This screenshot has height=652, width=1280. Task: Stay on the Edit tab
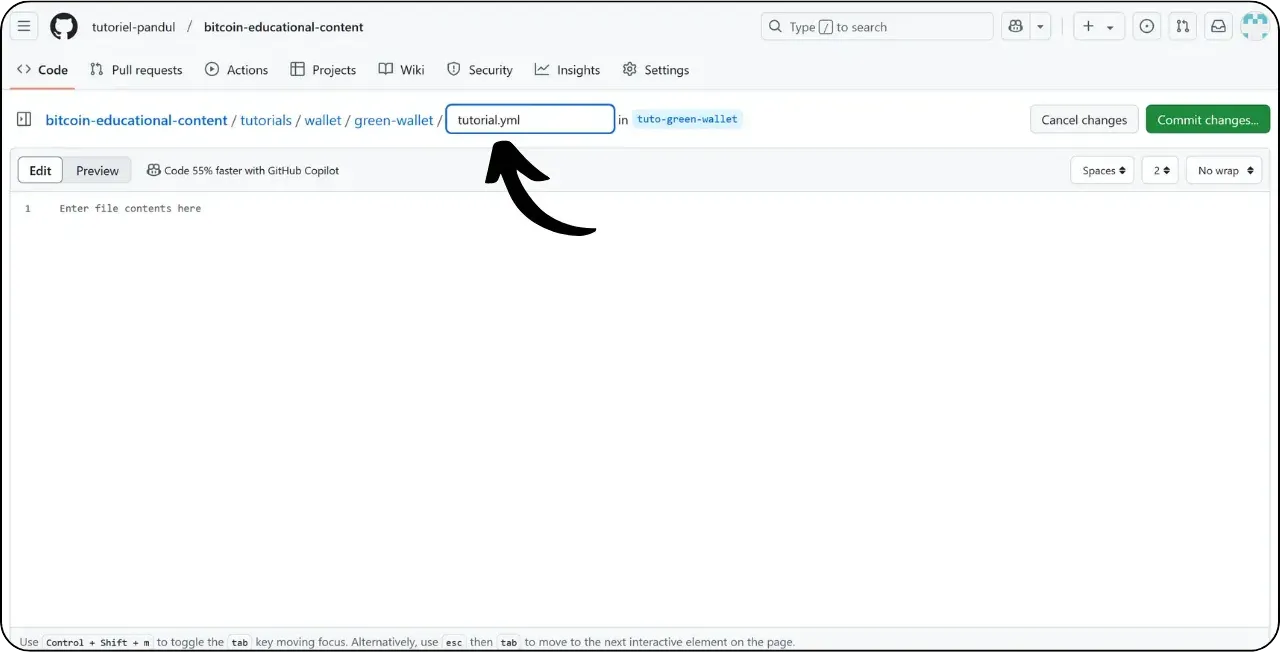(39, 170)
